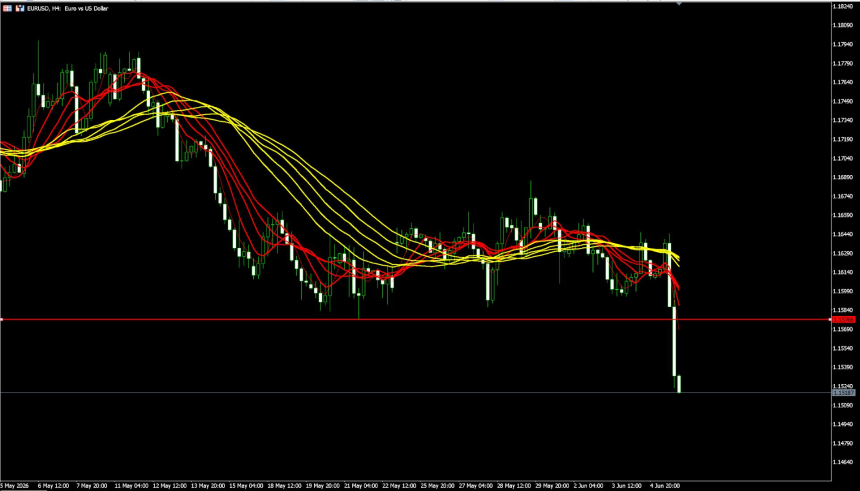Click the 3 Jun 12:00 time label
Image resolution: width=860 pixels, height=491 pixels.
pyautogui.click(x=627, y=486)
